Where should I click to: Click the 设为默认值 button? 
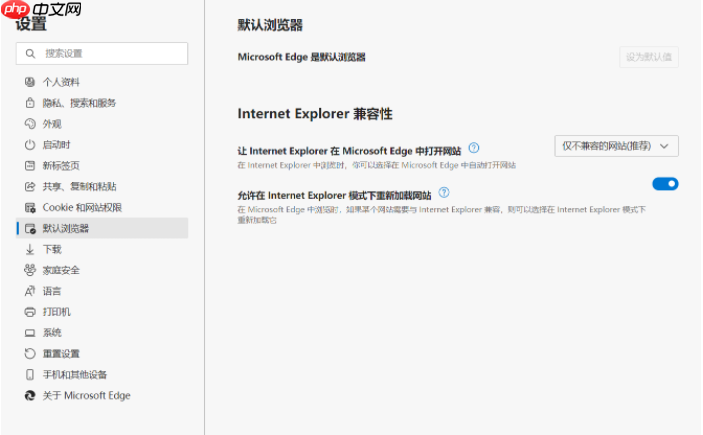pyautogui.click(x=649, y=57)
